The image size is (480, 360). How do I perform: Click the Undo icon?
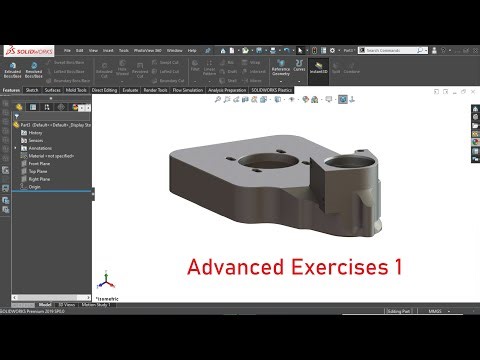[x=286, y=51]
